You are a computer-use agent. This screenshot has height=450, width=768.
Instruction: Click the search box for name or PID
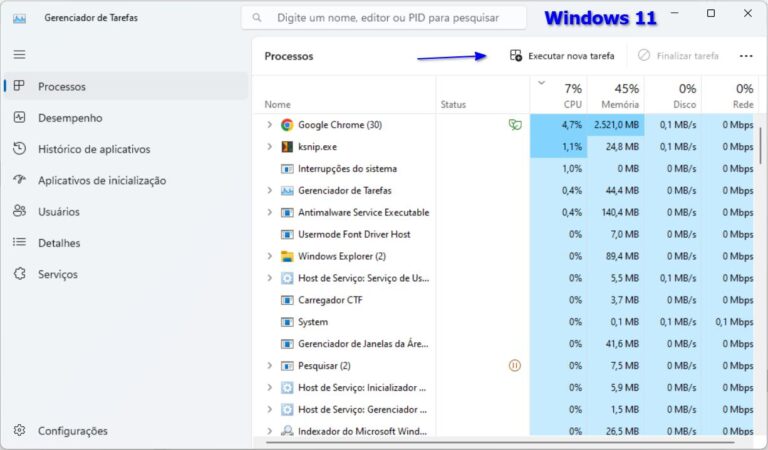[384, 18]
